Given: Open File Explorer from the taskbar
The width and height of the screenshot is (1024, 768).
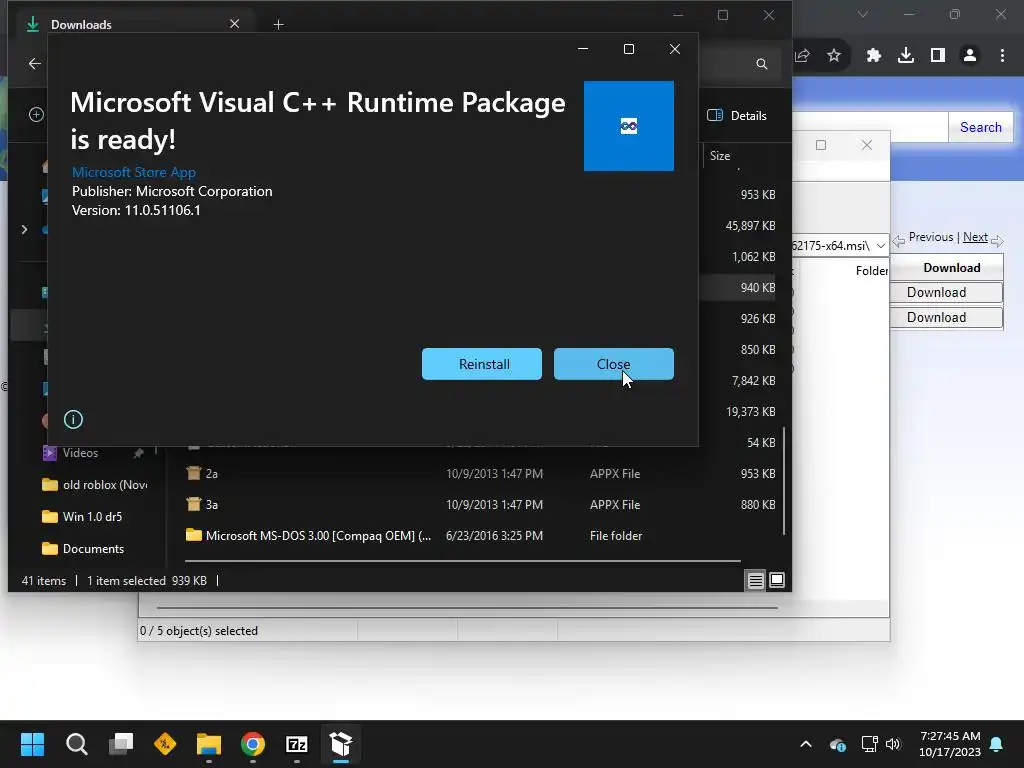Looking at the screenshot, I should (209, 744).
